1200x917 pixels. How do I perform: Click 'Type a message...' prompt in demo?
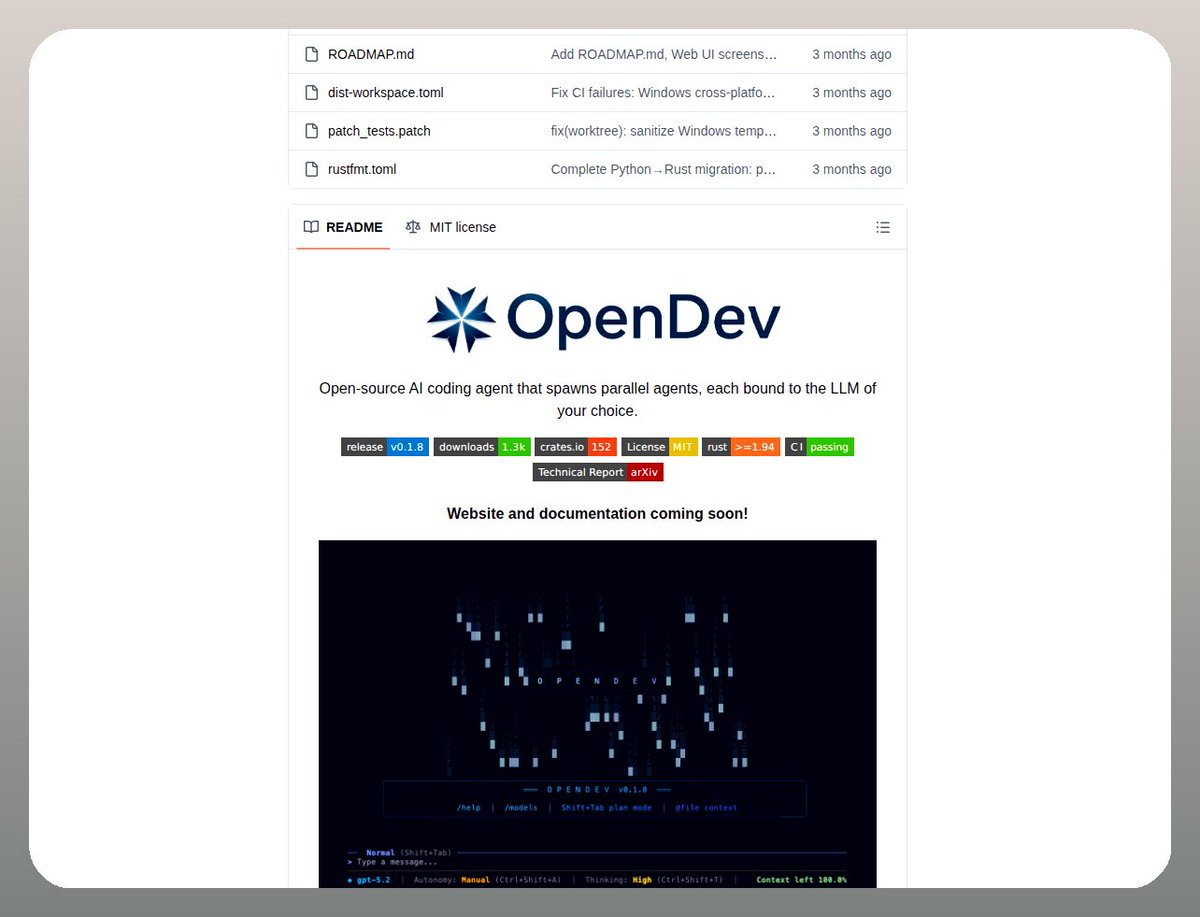tap(397, 862)
